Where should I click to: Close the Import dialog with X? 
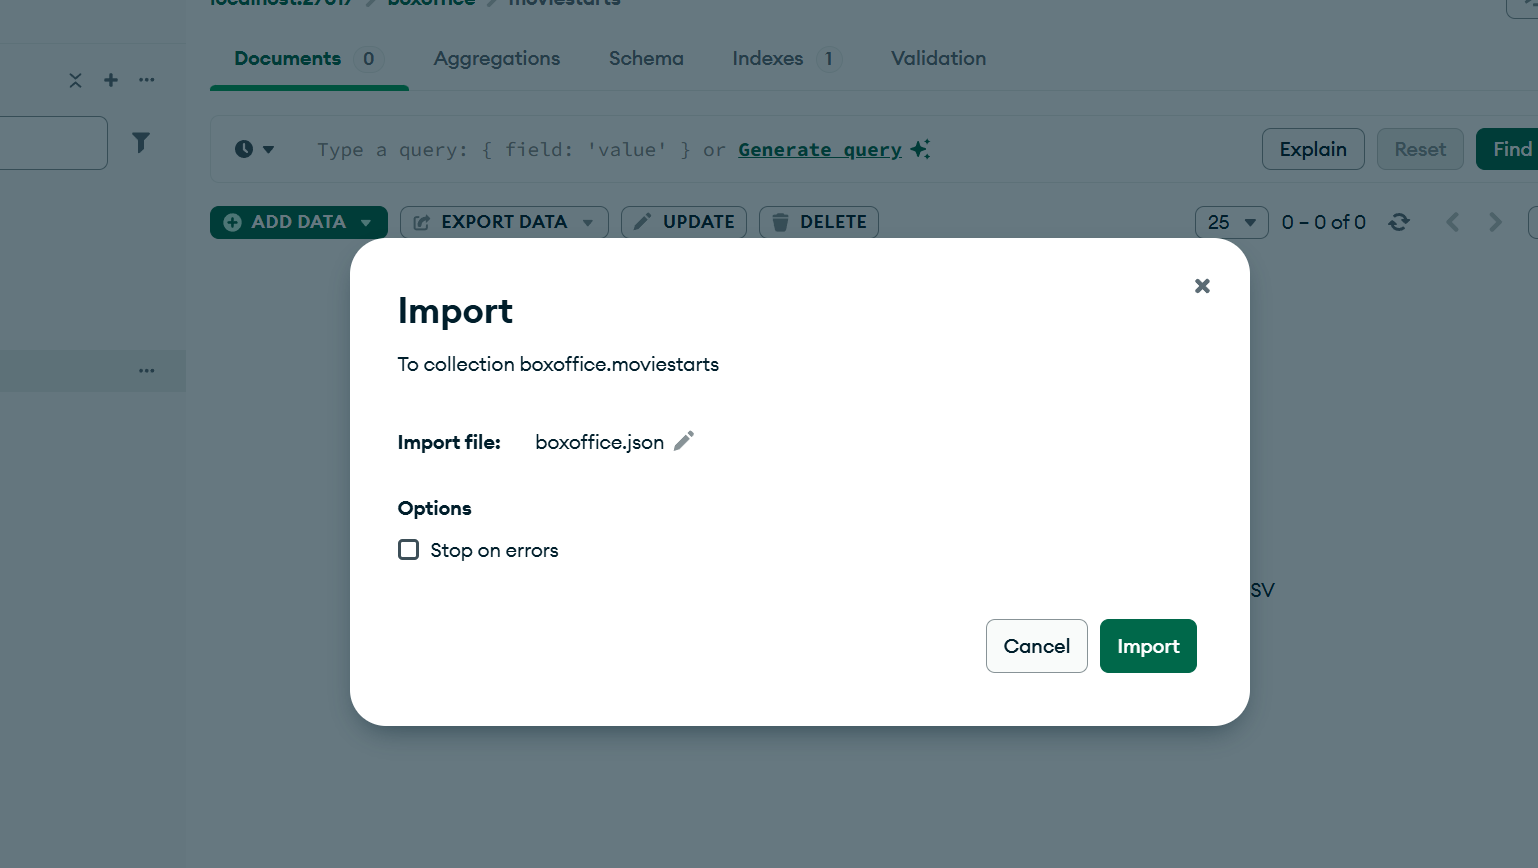[x=1202, y=286]
